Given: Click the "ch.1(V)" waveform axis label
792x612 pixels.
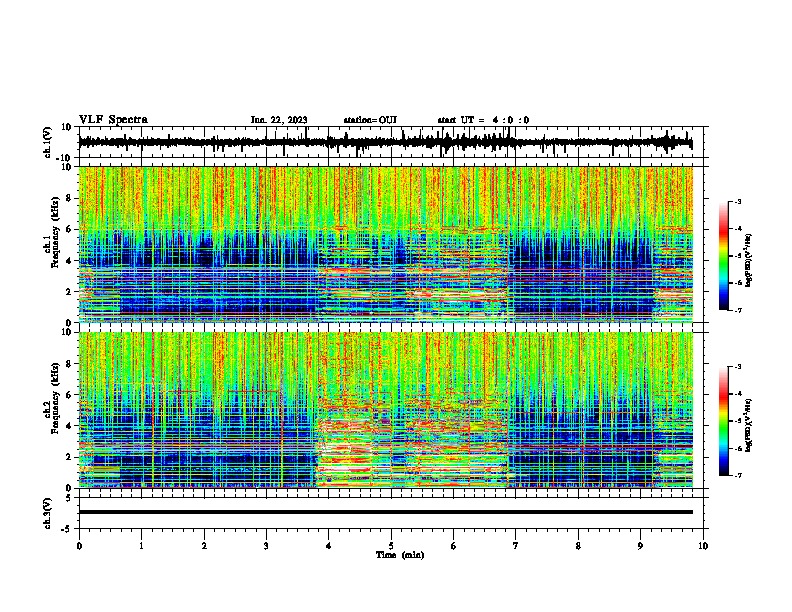Looking at the screenshot, I should point(47,142).
